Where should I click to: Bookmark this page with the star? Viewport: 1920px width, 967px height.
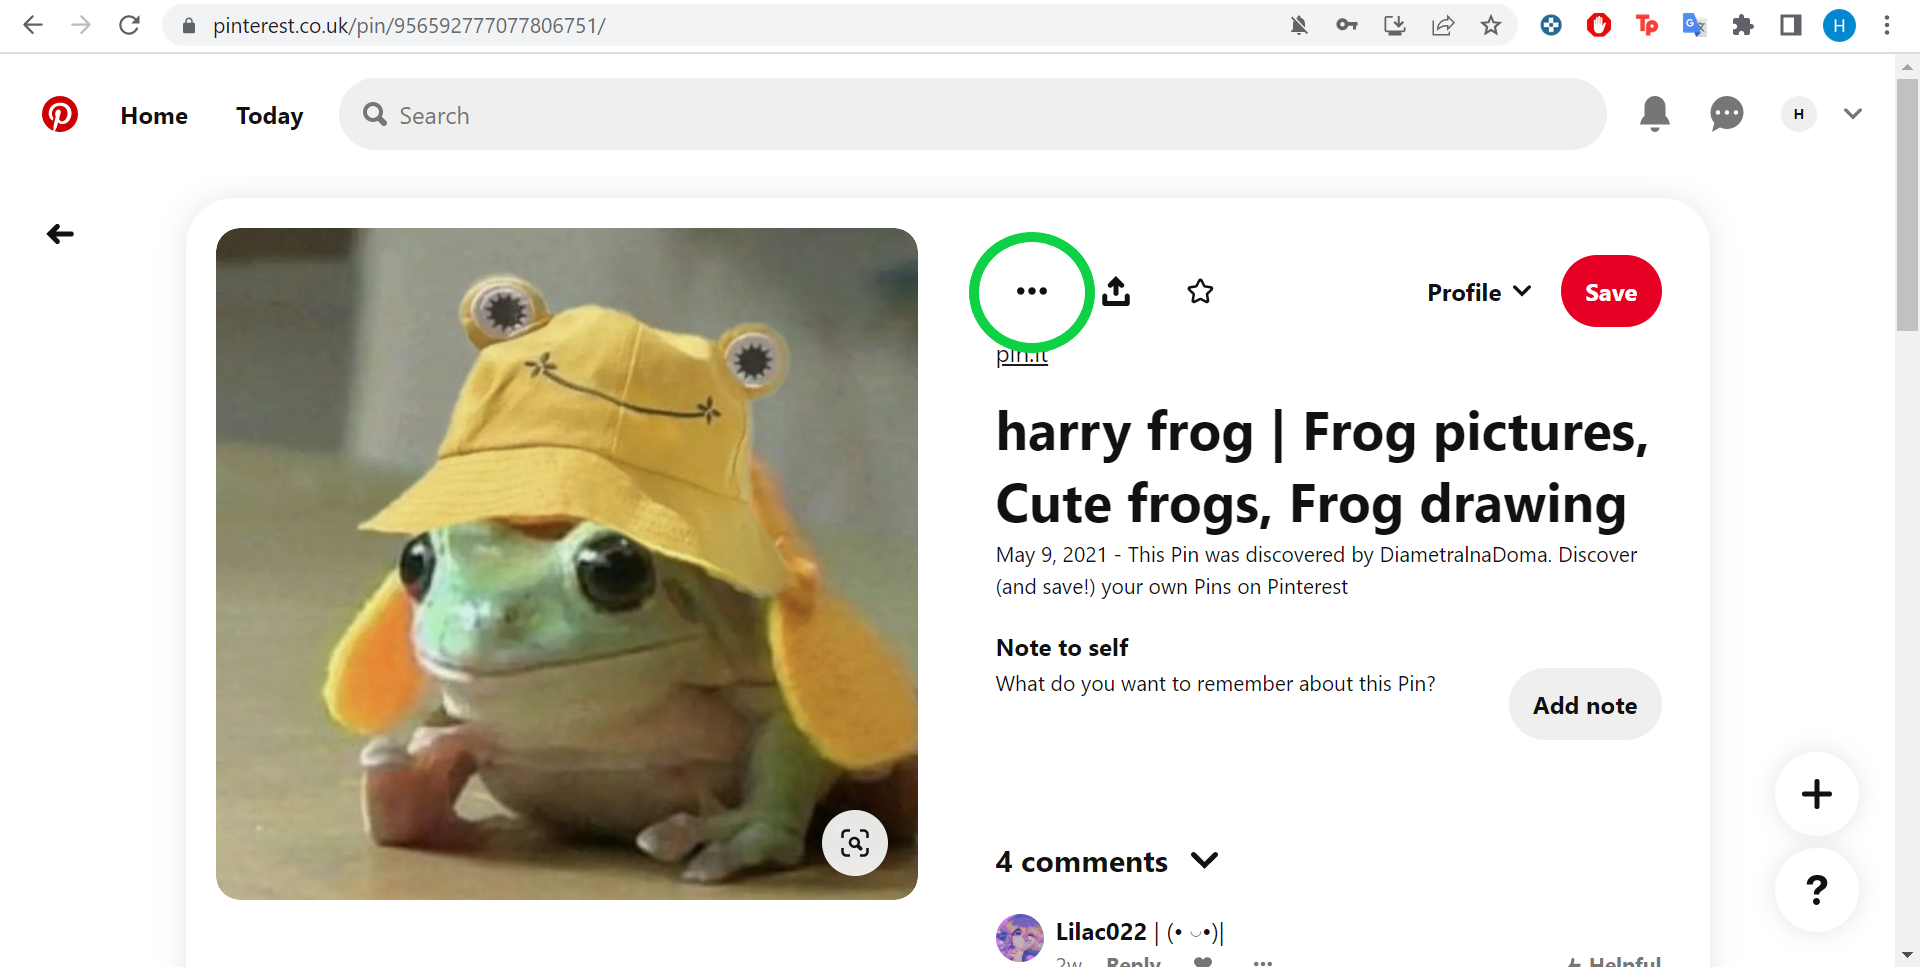(x=1491, y=26)
